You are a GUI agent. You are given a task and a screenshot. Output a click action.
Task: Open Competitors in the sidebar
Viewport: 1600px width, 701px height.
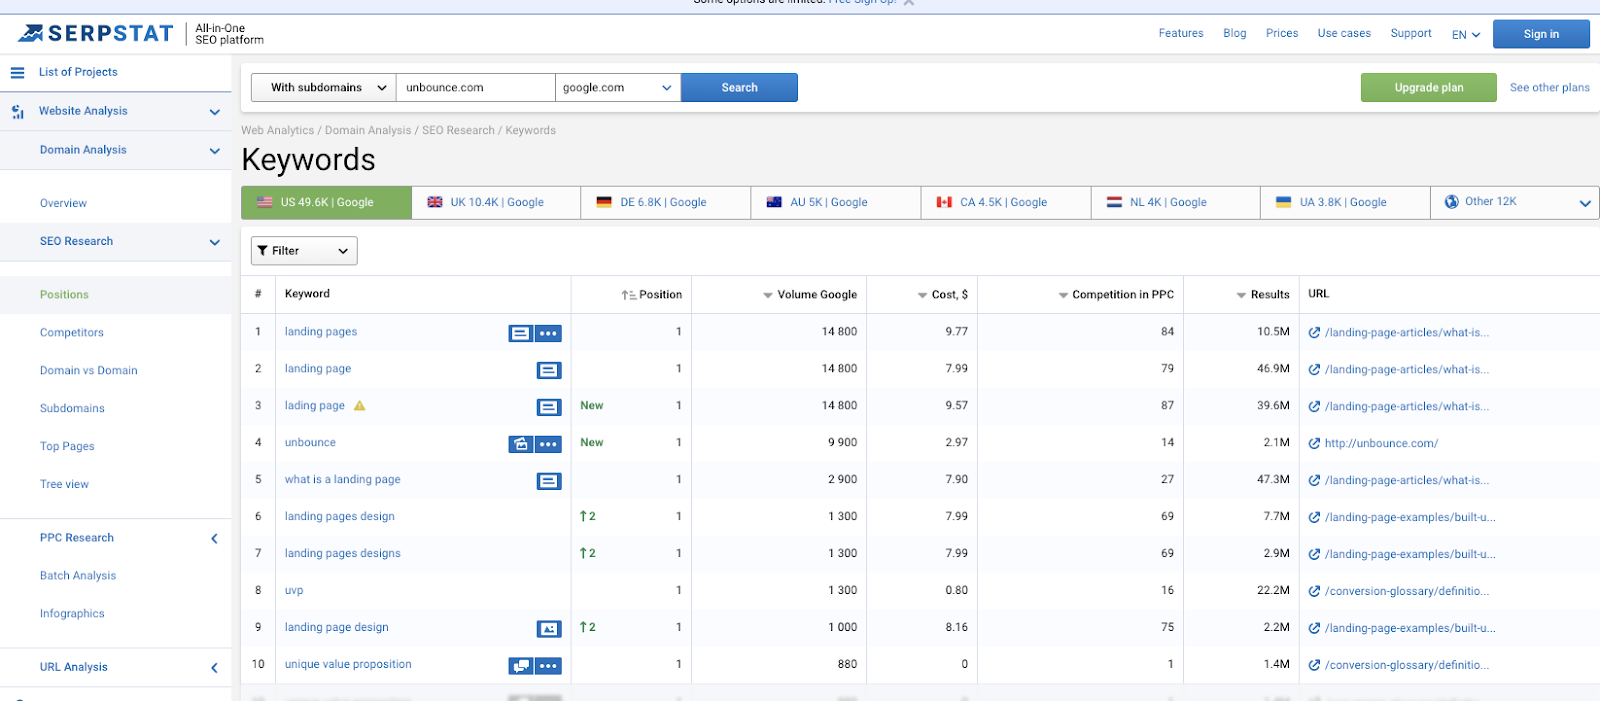72,333
